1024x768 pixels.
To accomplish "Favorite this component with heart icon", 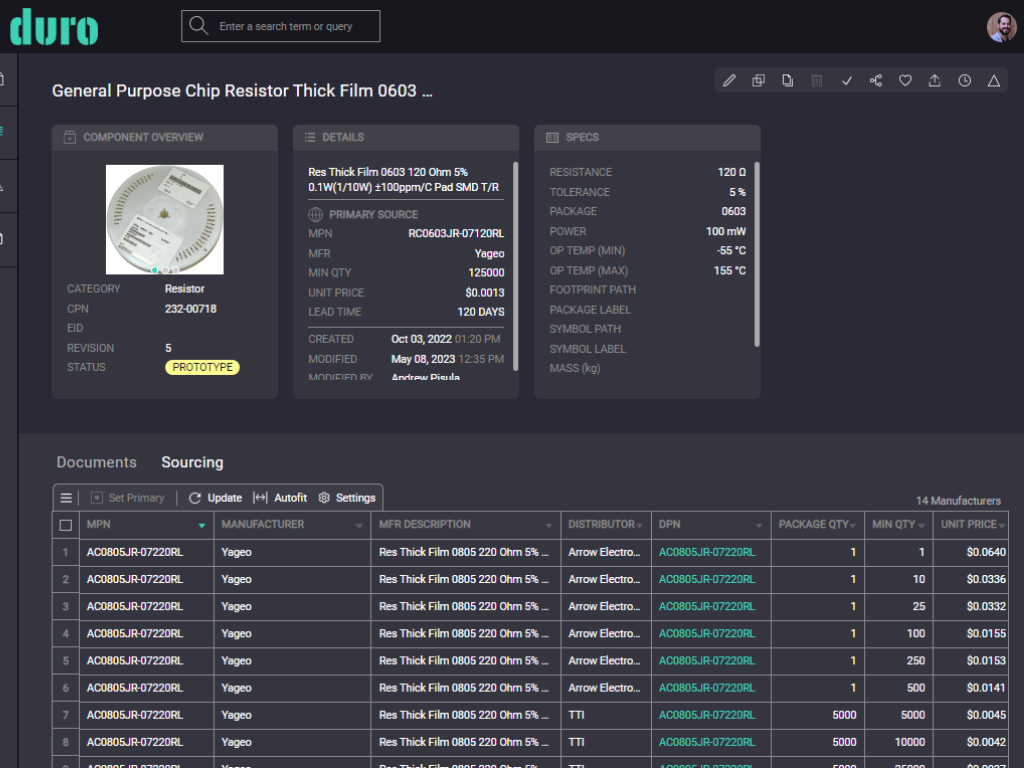I will (x=905, y=80).
